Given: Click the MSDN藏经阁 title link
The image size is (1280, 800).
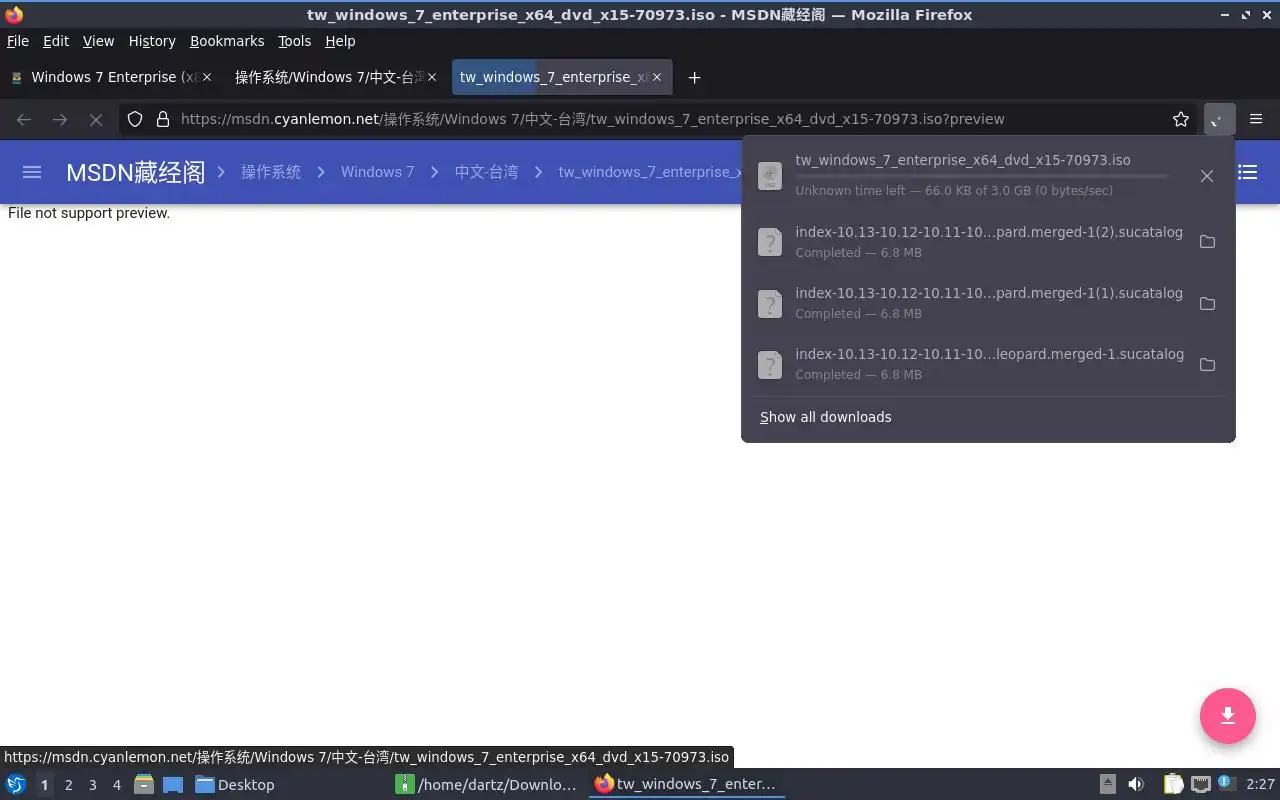Looking at the screenshot, I should [x=136, y=172].
